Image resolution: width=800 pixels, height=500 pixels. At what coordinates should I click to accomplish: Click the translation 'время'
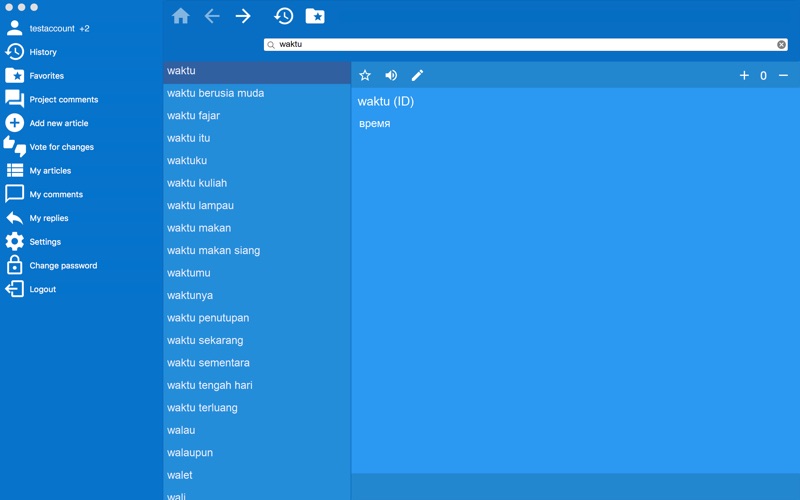tap(374, 123)
